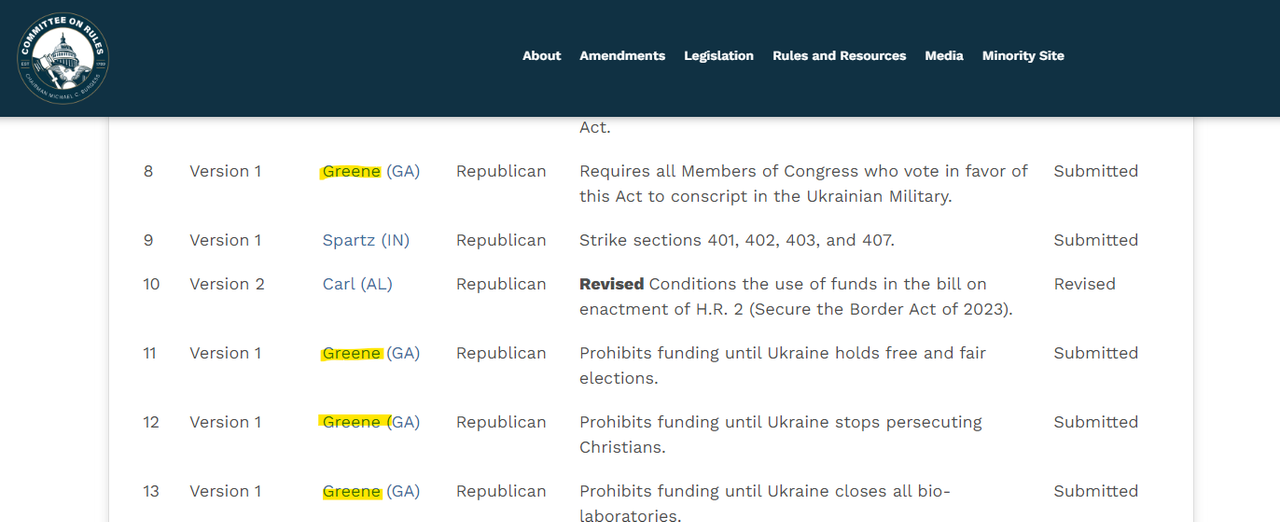Image resolution: width=1280 pixels, height=522 pixels.
Task: Open the About menu
Action: [541, 56]
